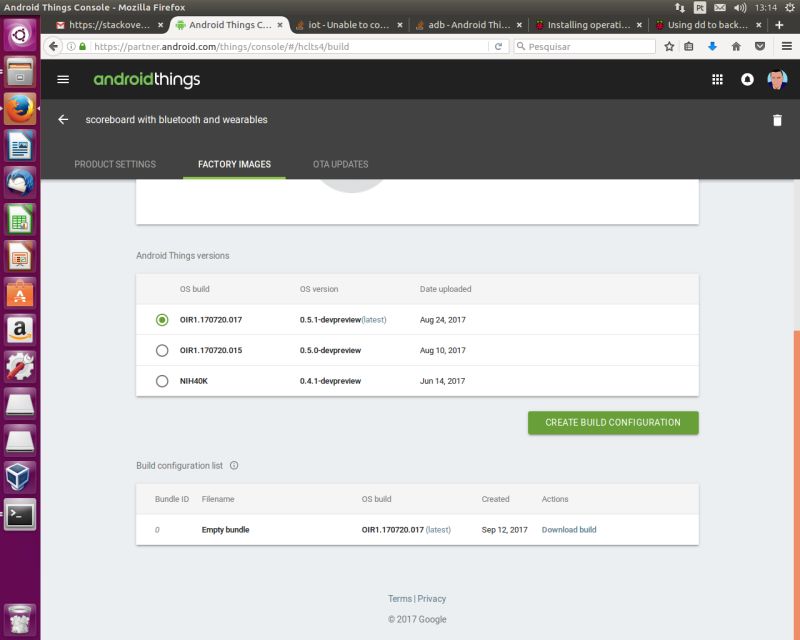Open Thunderbird mail from the dock
The image size is (800, 640).
pyautogui.click(x=20, y=182)
